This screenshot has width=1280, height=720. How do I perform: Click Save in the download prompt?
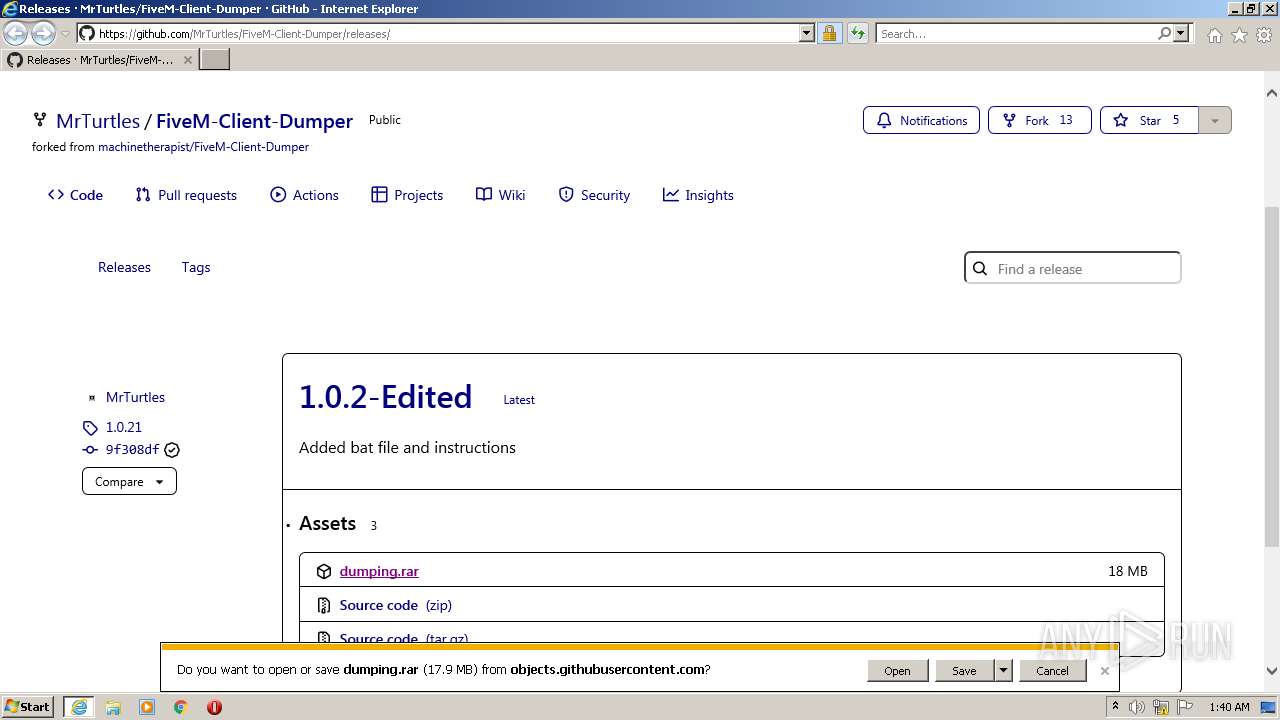(964, 670)
